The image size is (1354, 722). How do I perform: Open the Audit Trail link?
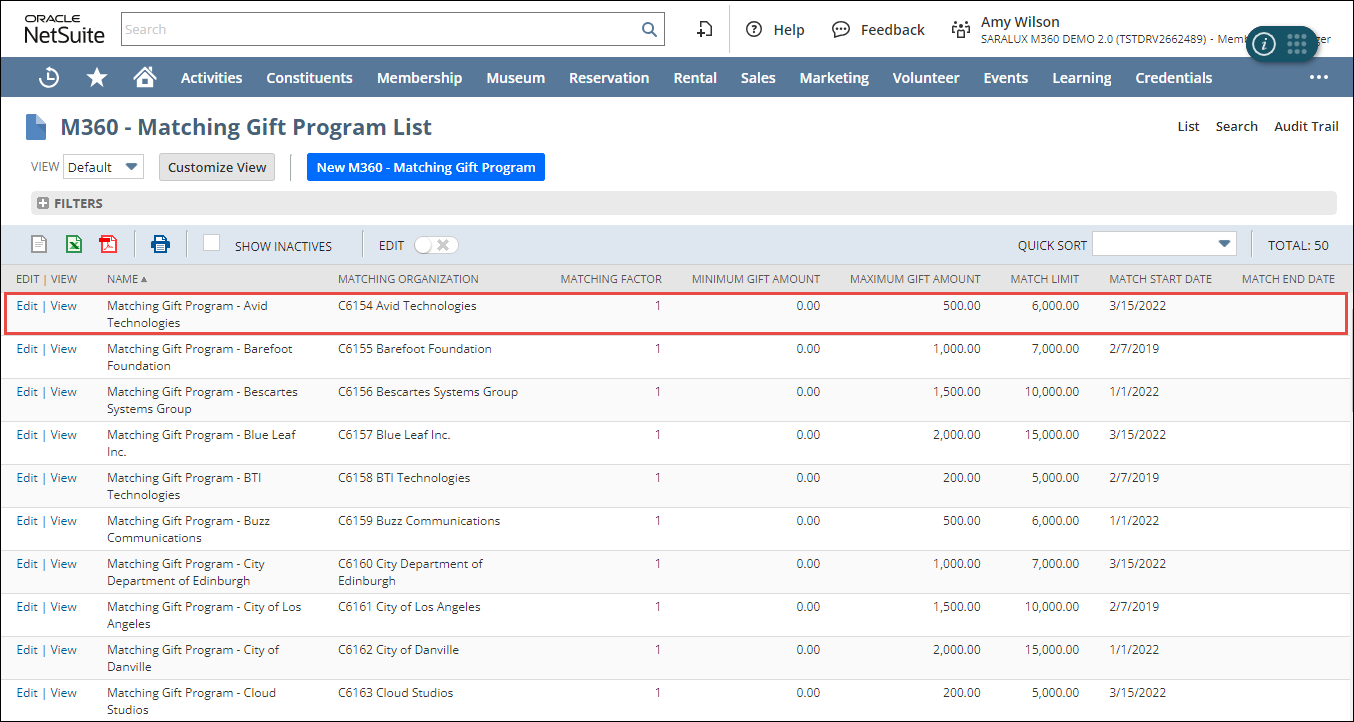point(1305,126)
